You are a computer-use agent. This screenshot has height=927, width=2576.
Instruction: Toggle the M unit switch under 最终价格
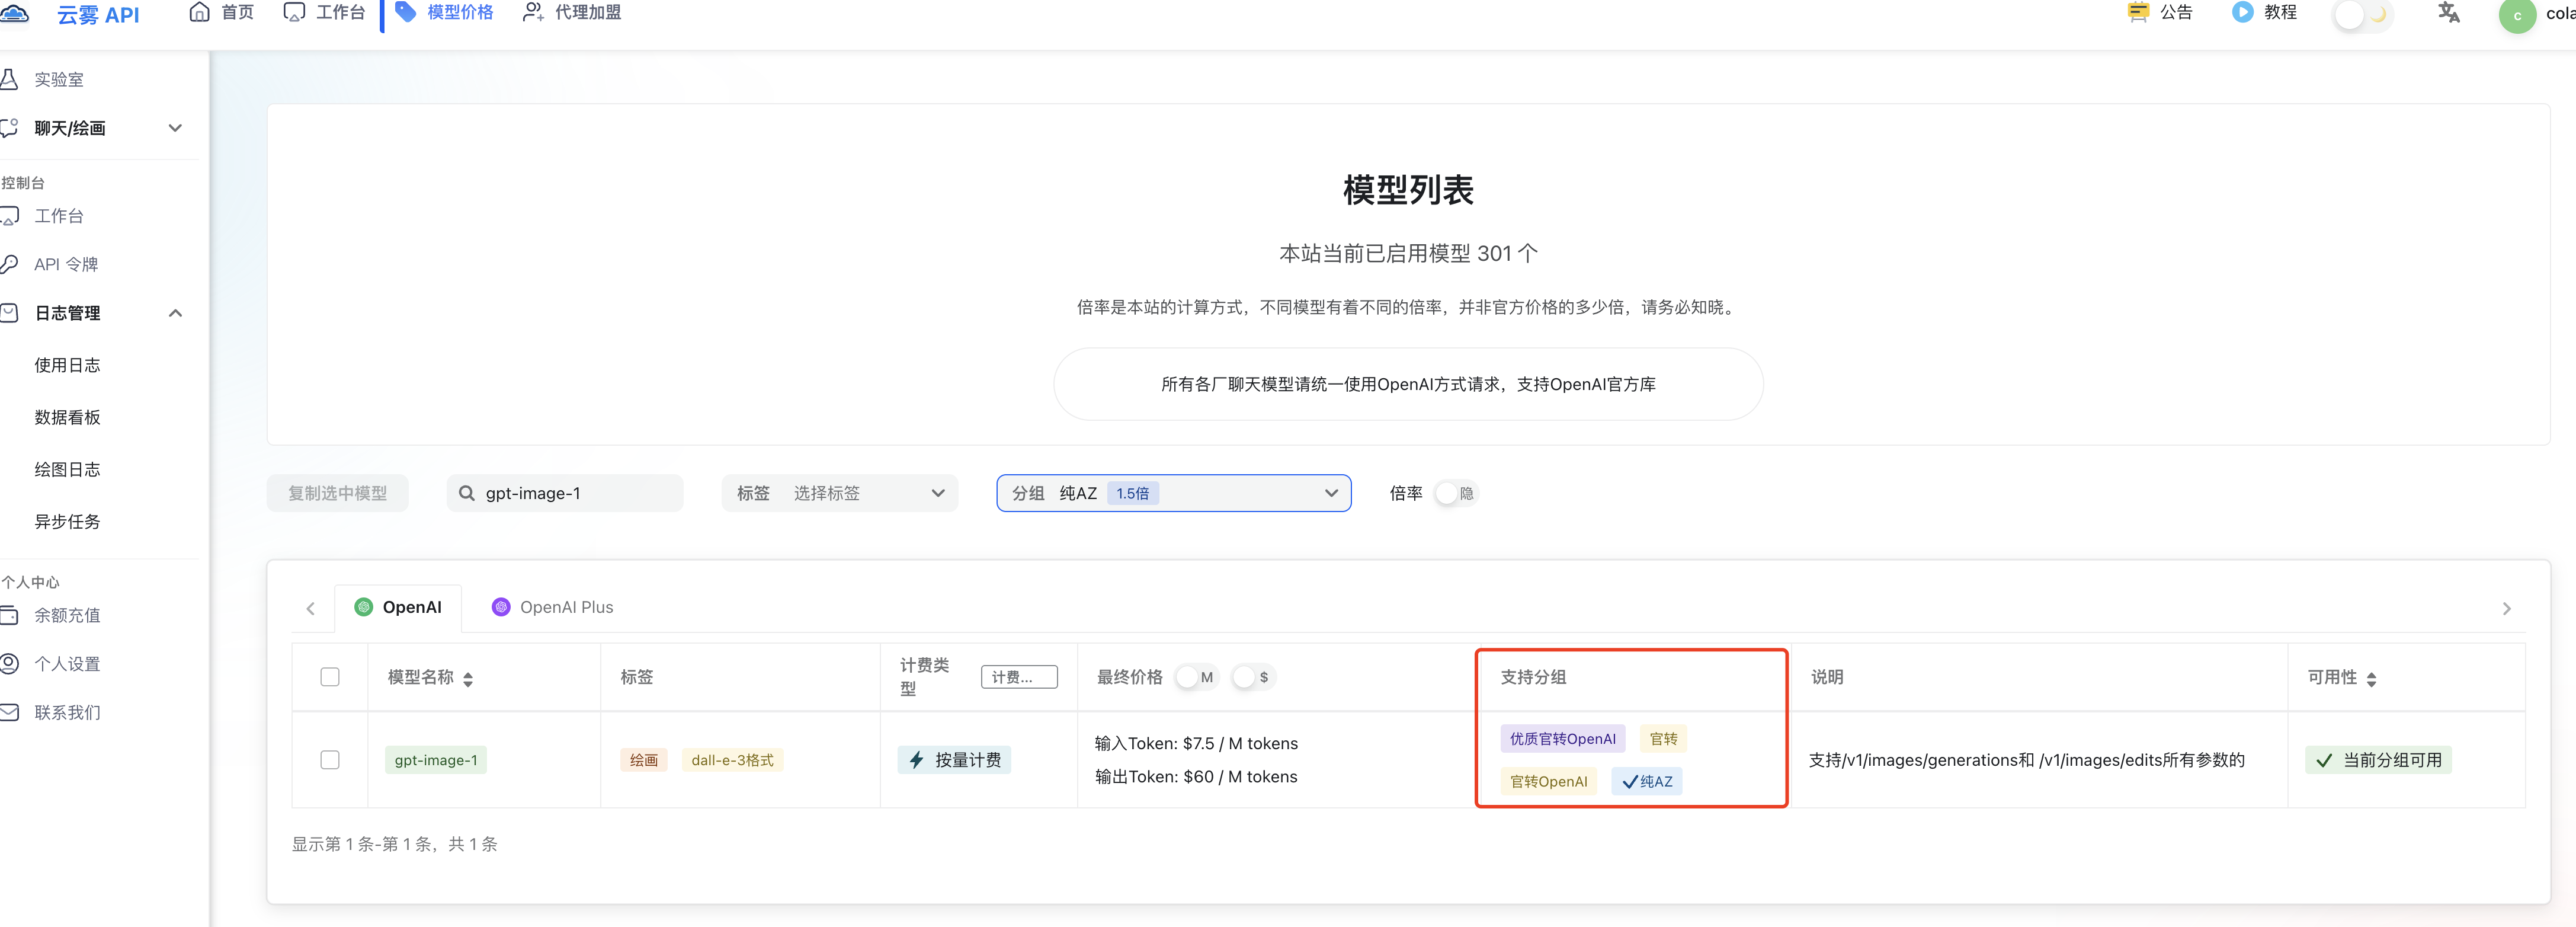click(x=1196, y=677)
